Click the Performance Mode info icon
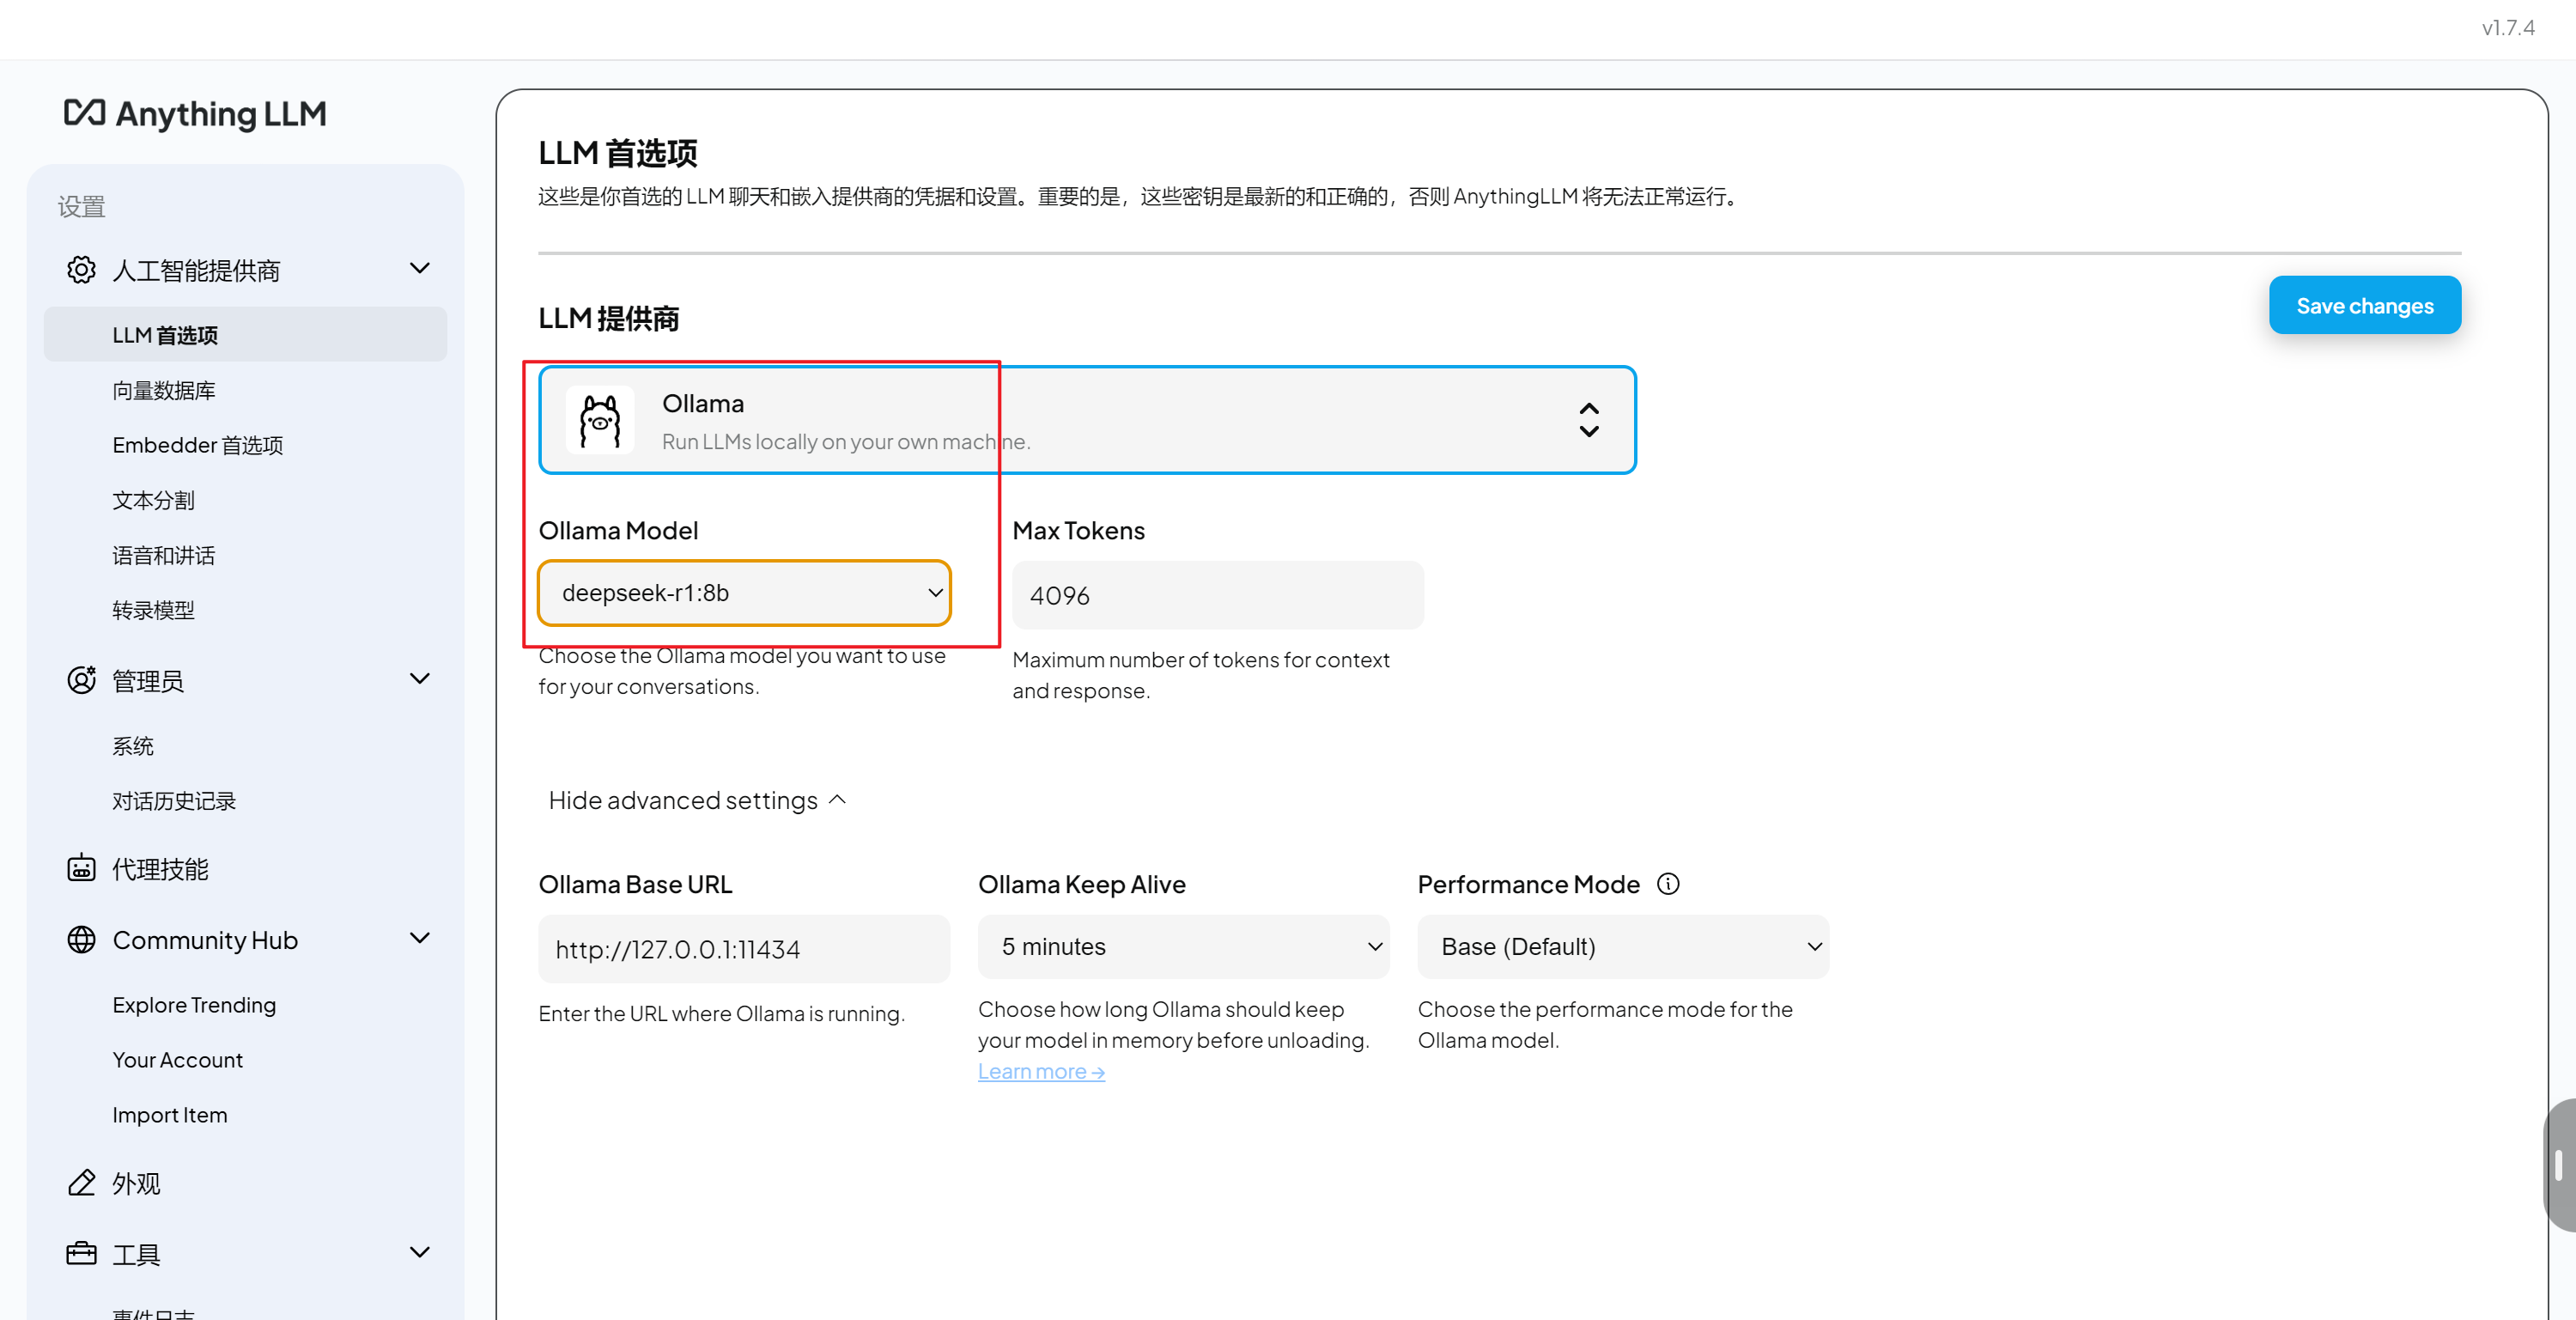2576x1320 pixels. coord(1668,884)
